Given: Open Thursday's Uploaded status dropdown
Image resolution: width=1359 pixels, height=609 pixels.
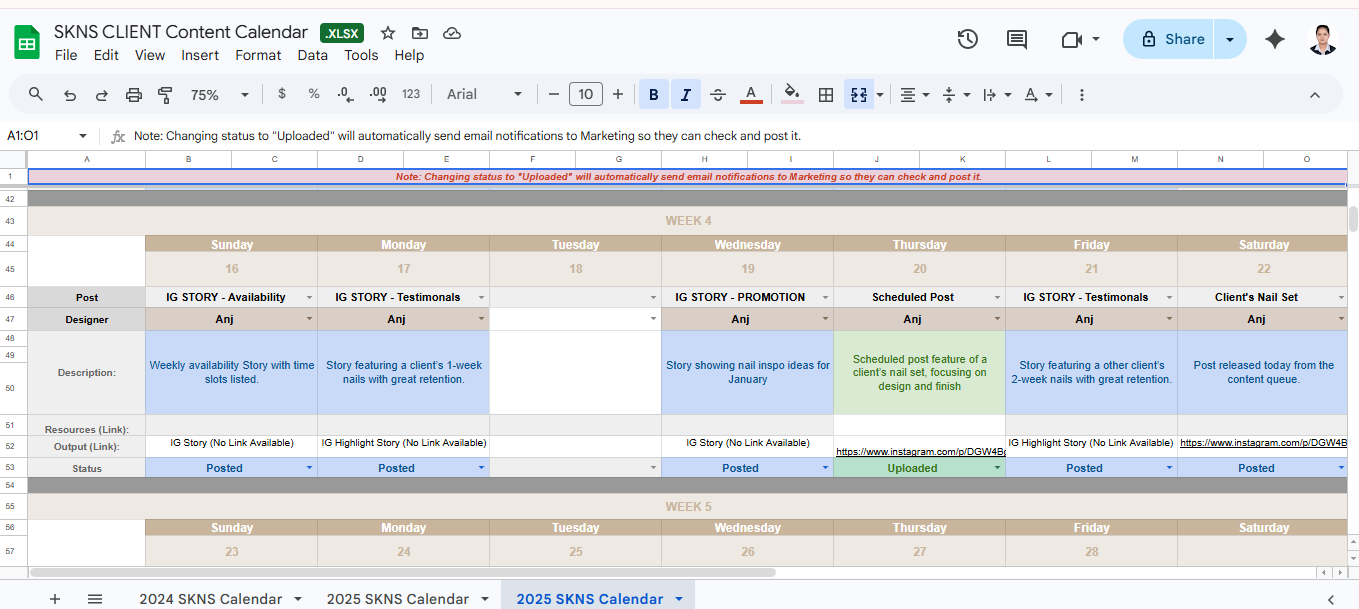Looking at the screenshot, I should click(997, 468).
